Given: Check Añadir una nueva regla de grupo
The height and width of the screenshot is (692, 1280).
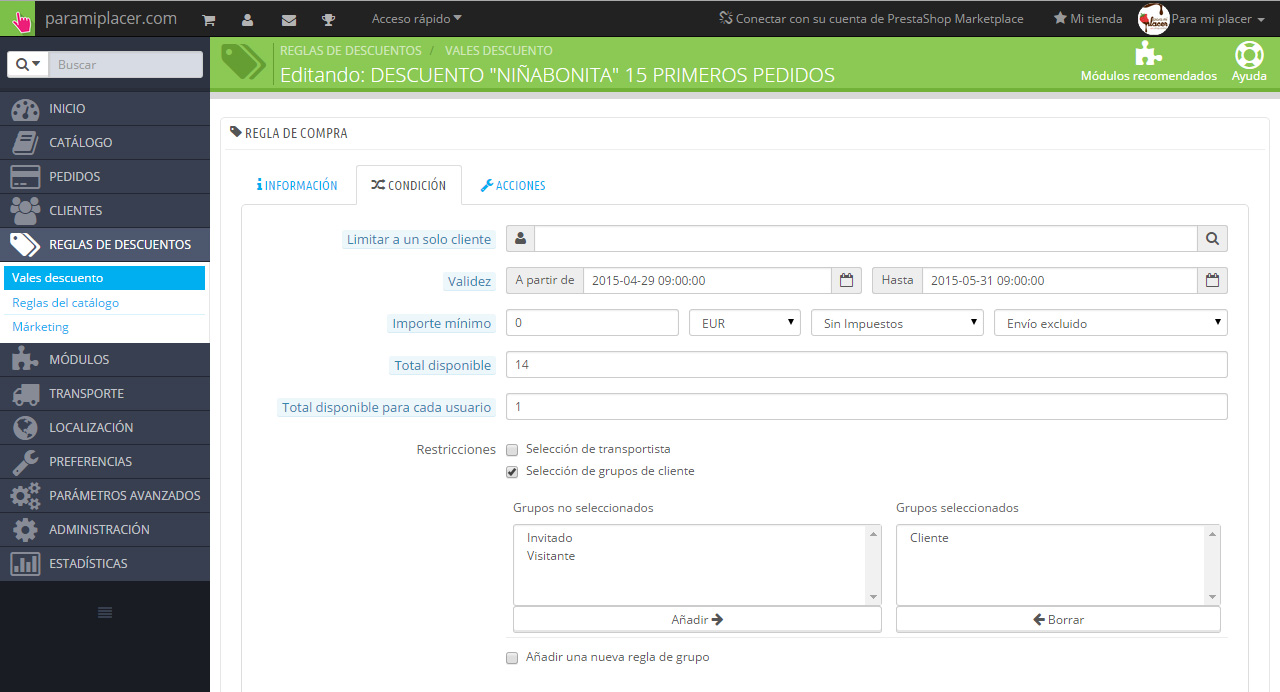Looking at the screenshot, I should [x=512, y=658].
